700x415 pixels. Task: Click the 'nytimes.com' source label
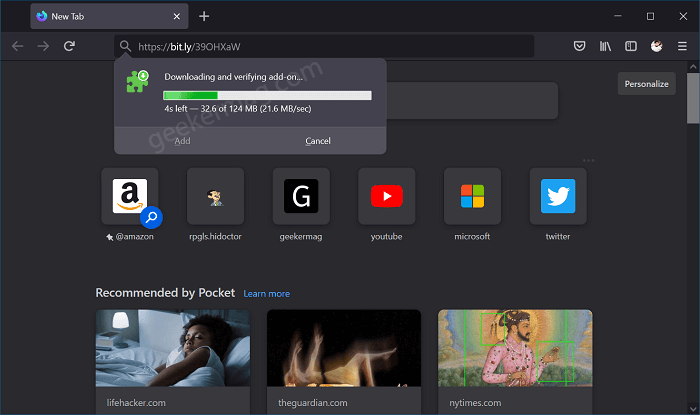475,403
